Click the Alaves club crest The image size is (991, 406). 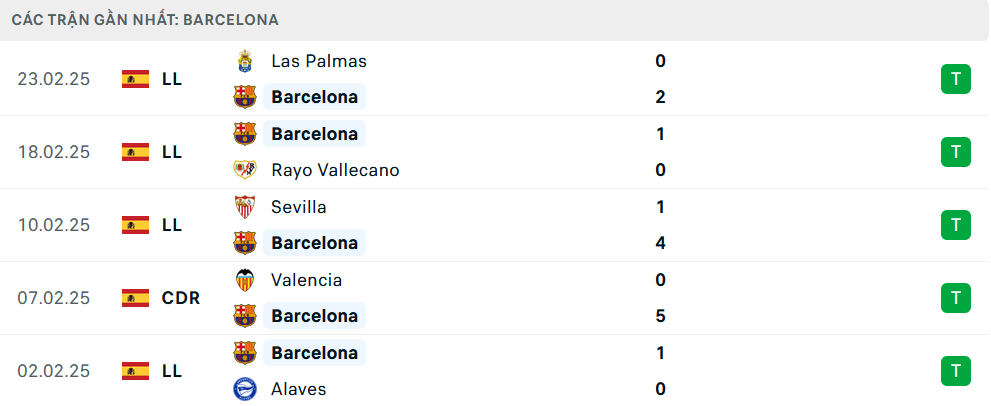(244, 389)
